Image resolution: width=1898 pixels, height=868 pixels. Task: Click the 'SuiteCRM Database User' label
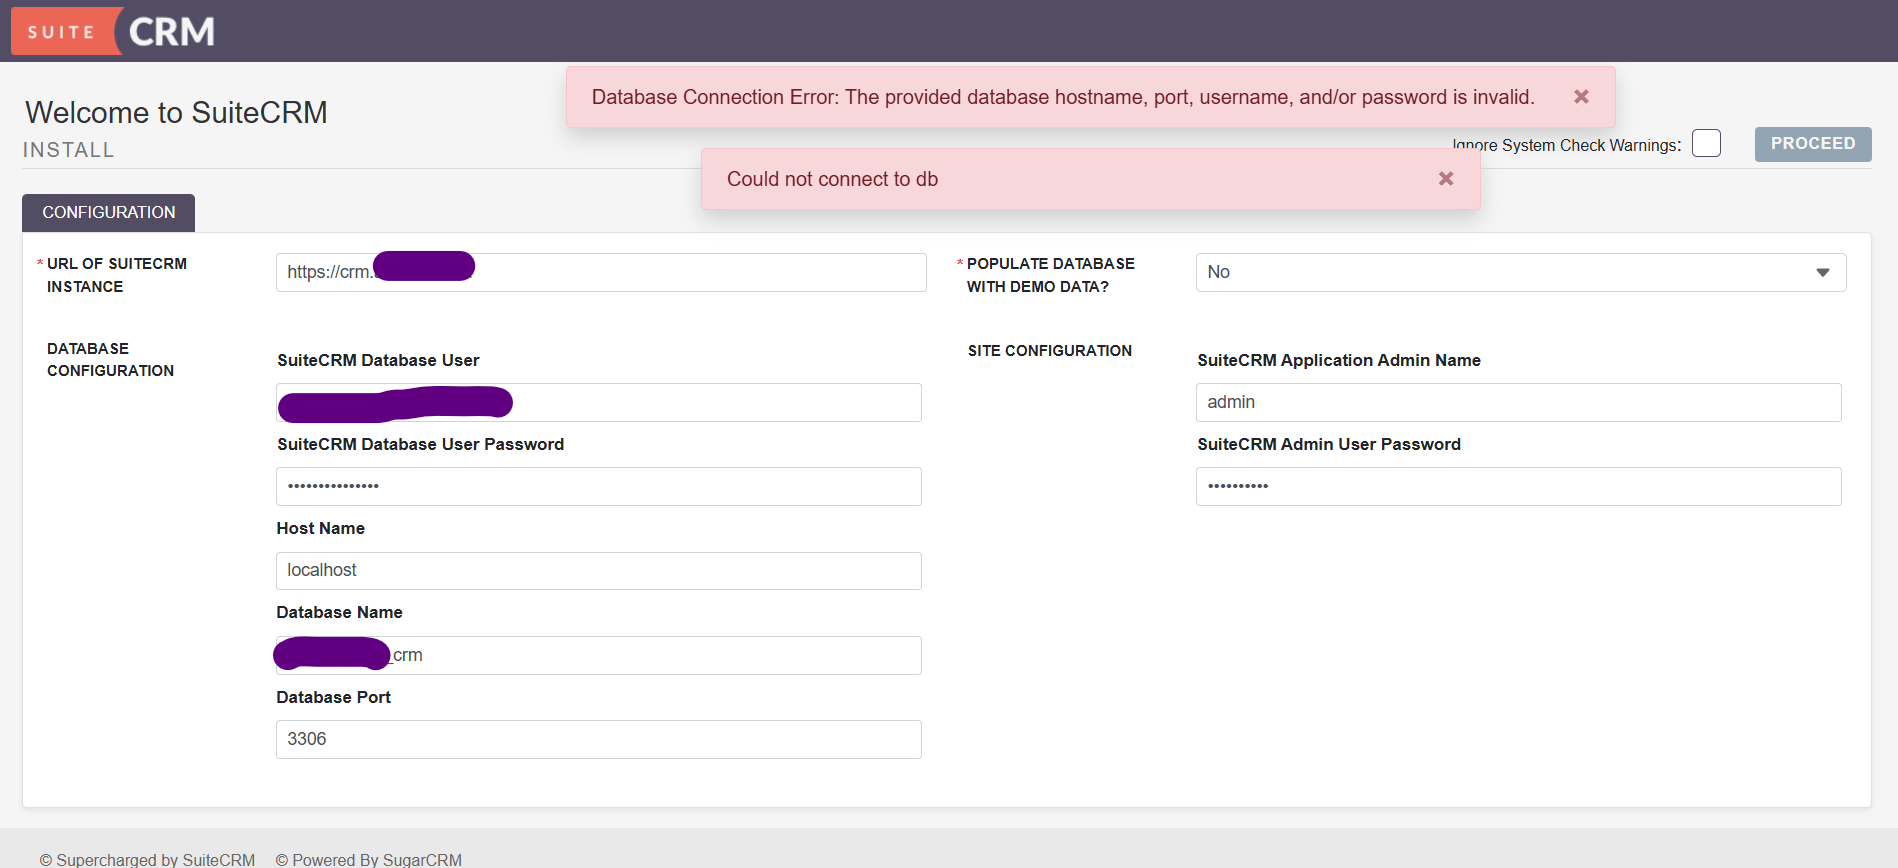378,360
